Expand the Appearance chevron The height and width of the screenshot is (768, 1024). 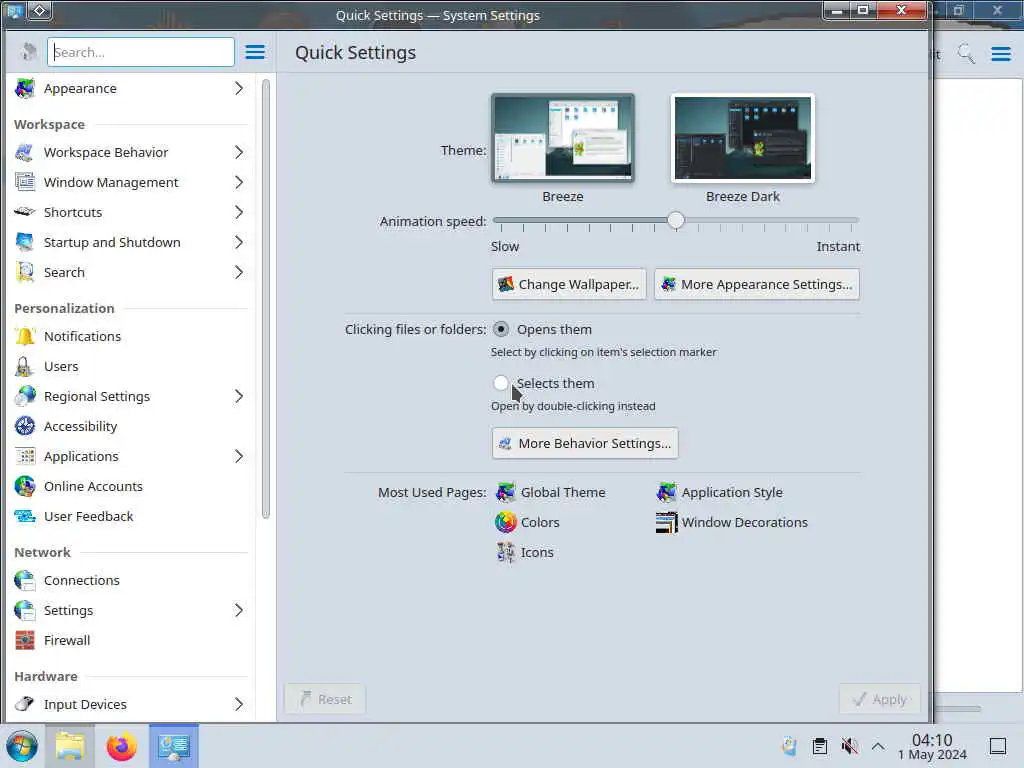(239, 88)
